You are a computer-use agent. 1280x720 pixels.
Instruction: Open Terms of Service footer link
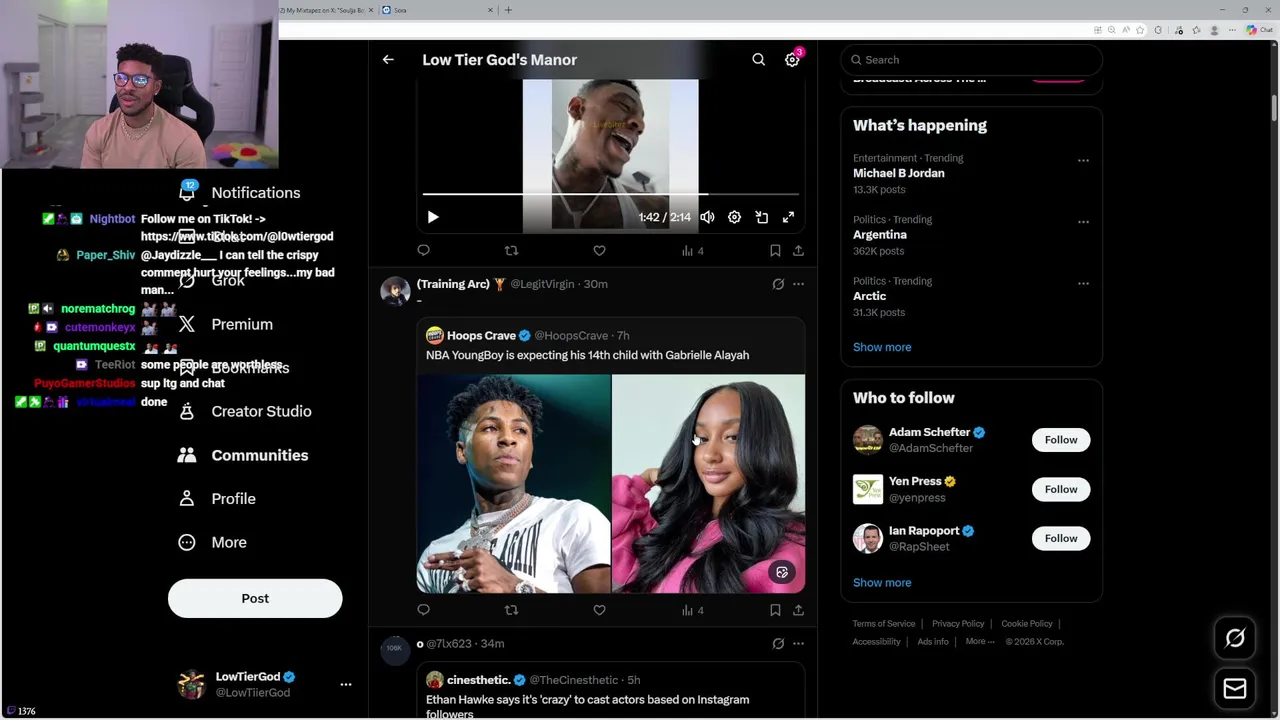(x=884, y=624)
